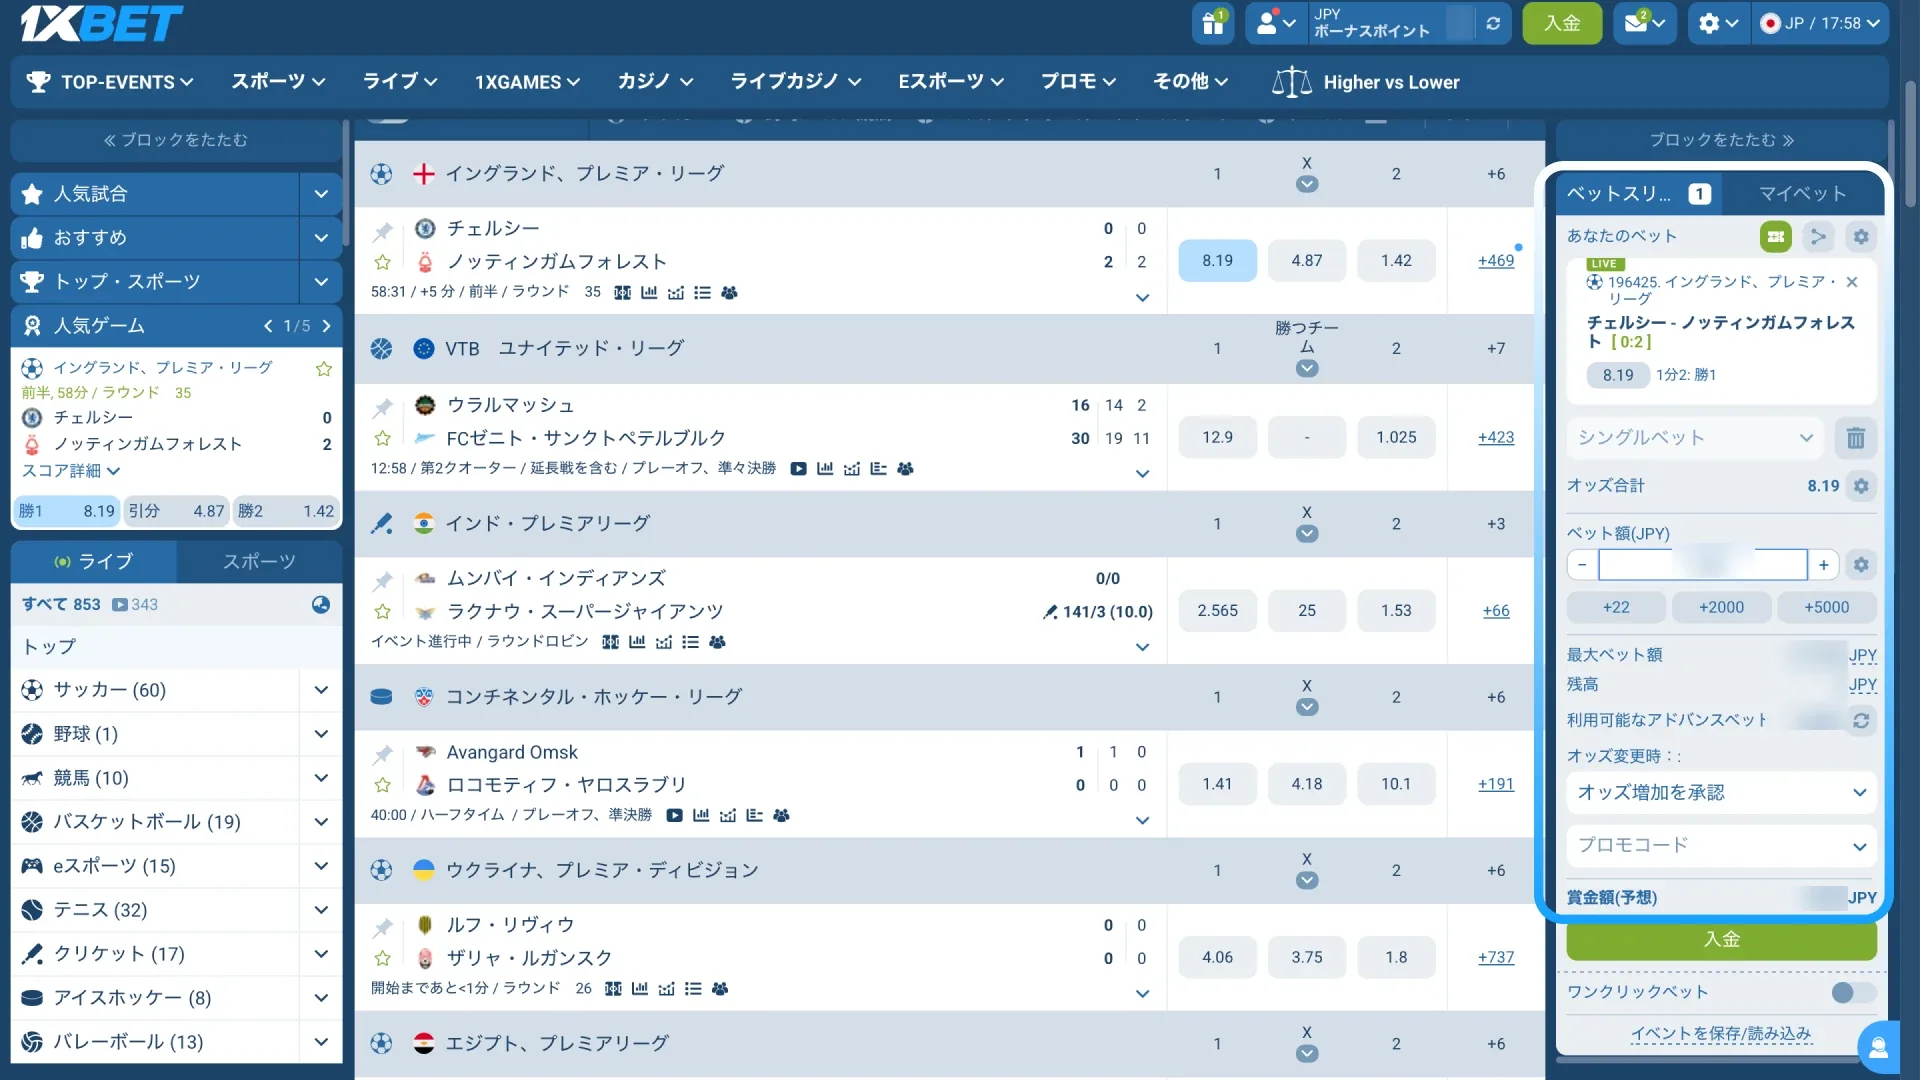Open the settings gear in the top header
1920x1080 pixels.
click(1719, 23)
